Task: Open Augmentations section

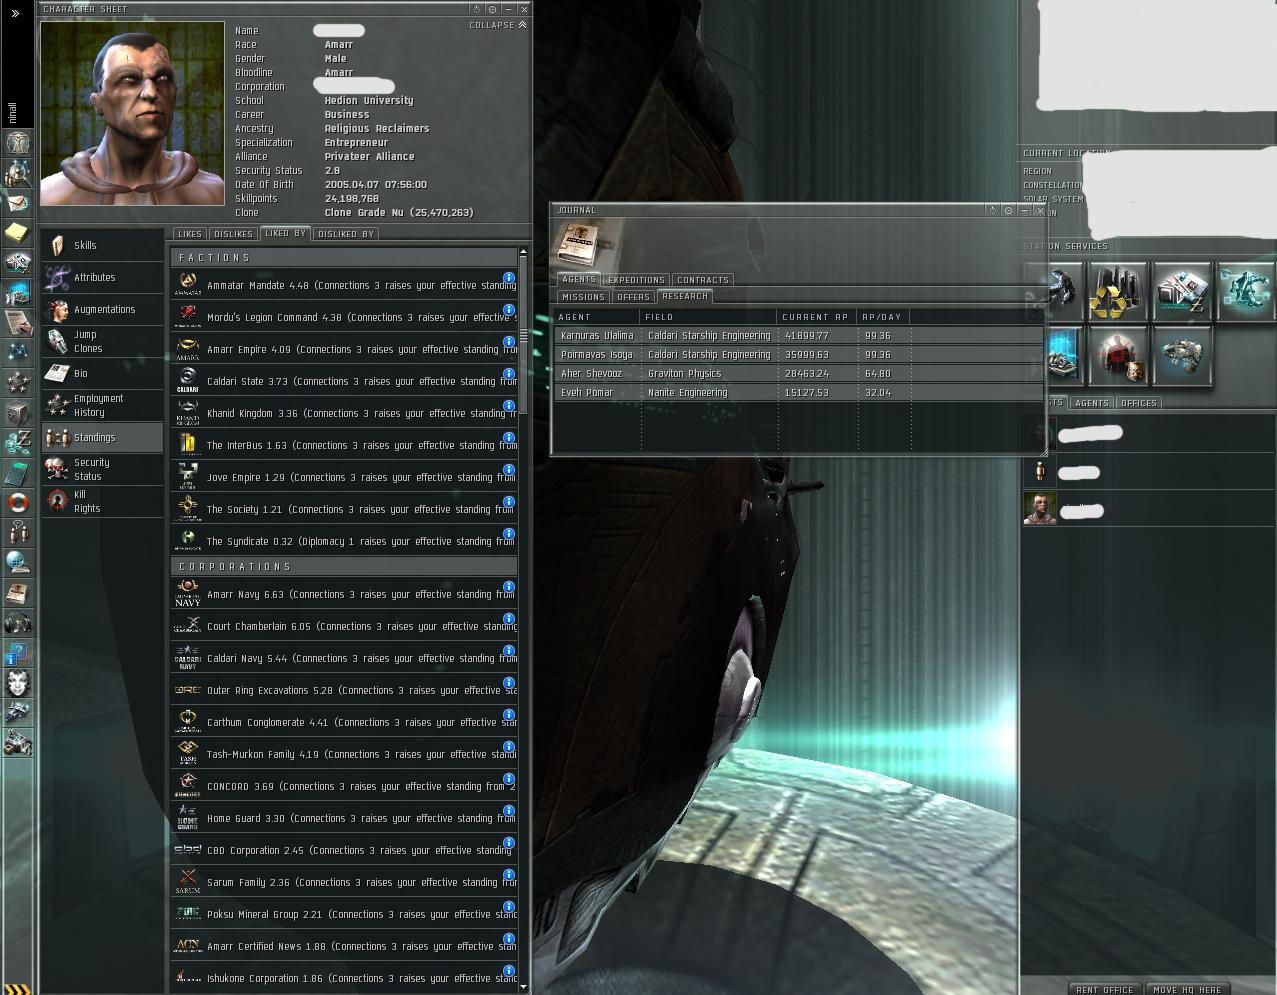Action: [102, 309]
